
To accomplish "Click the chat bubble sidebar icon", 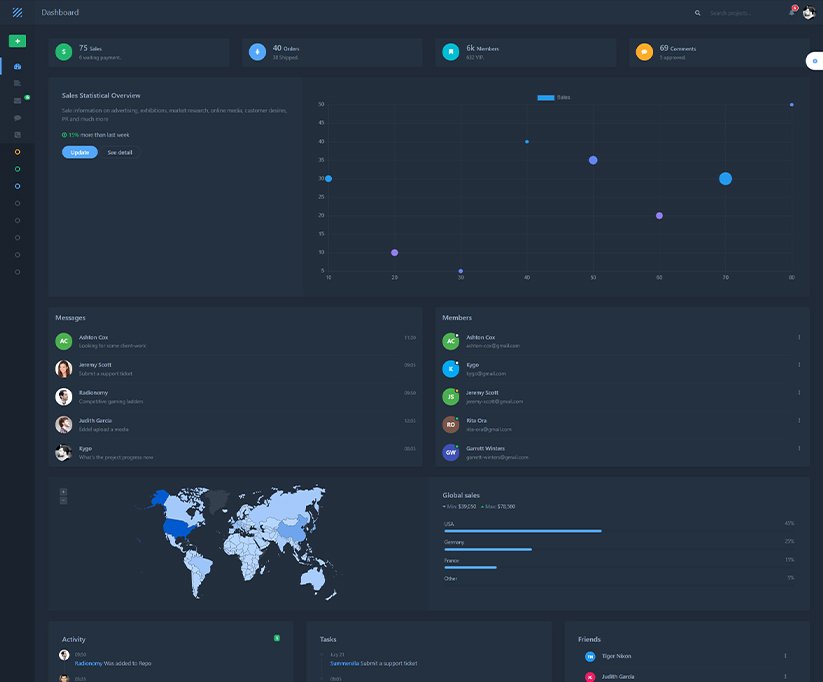I will [x=17, y=117].
